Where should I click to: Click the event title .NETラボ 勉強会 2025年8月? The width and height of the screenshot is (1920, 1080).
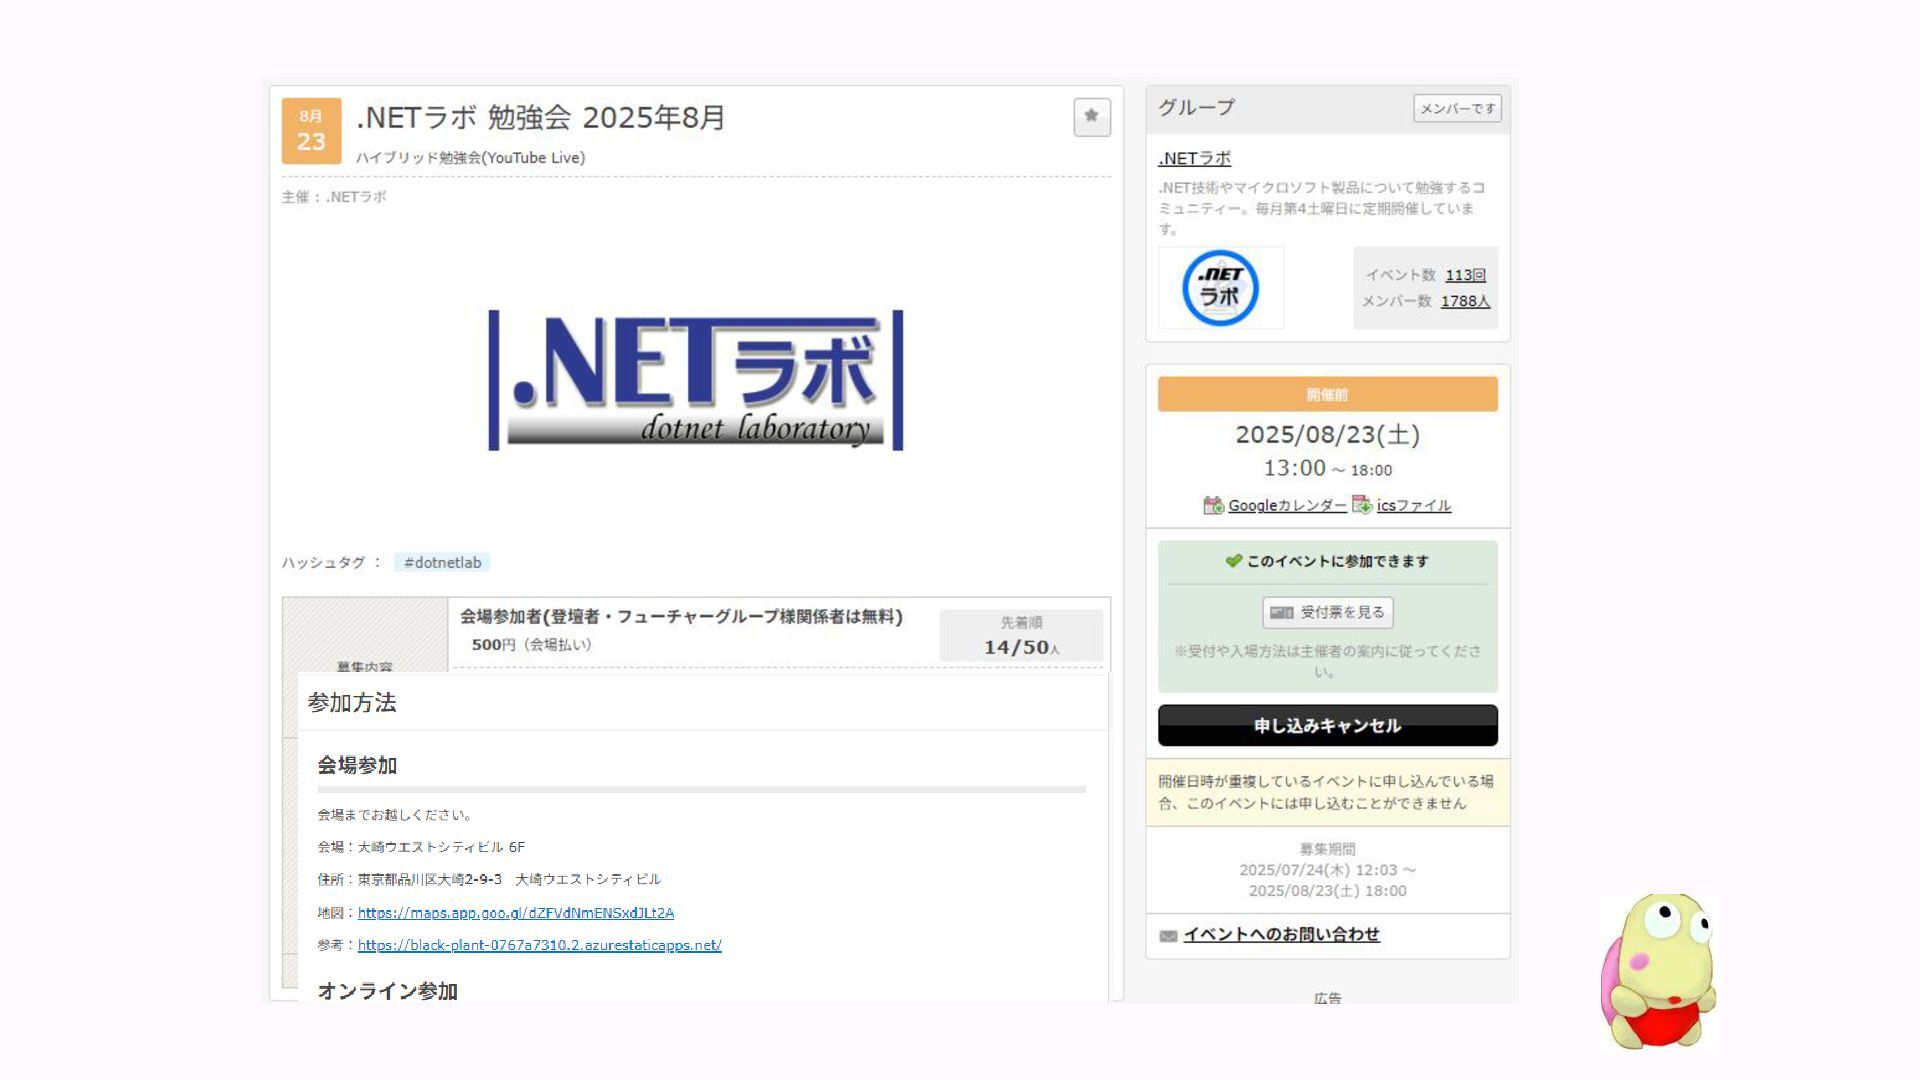click(540, 118)
